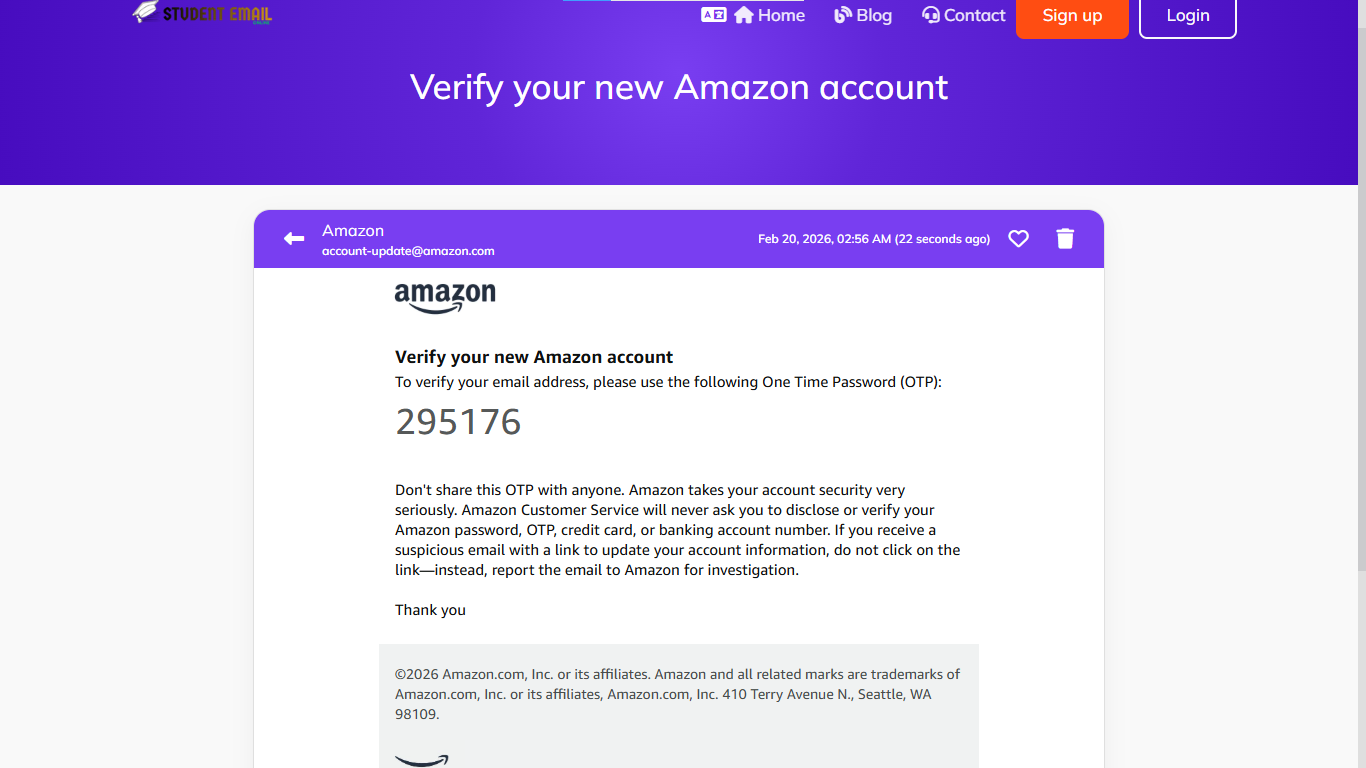1366x768 pixels.
Task: Toggle the heart favorite icon
Action: point(1018,238)
